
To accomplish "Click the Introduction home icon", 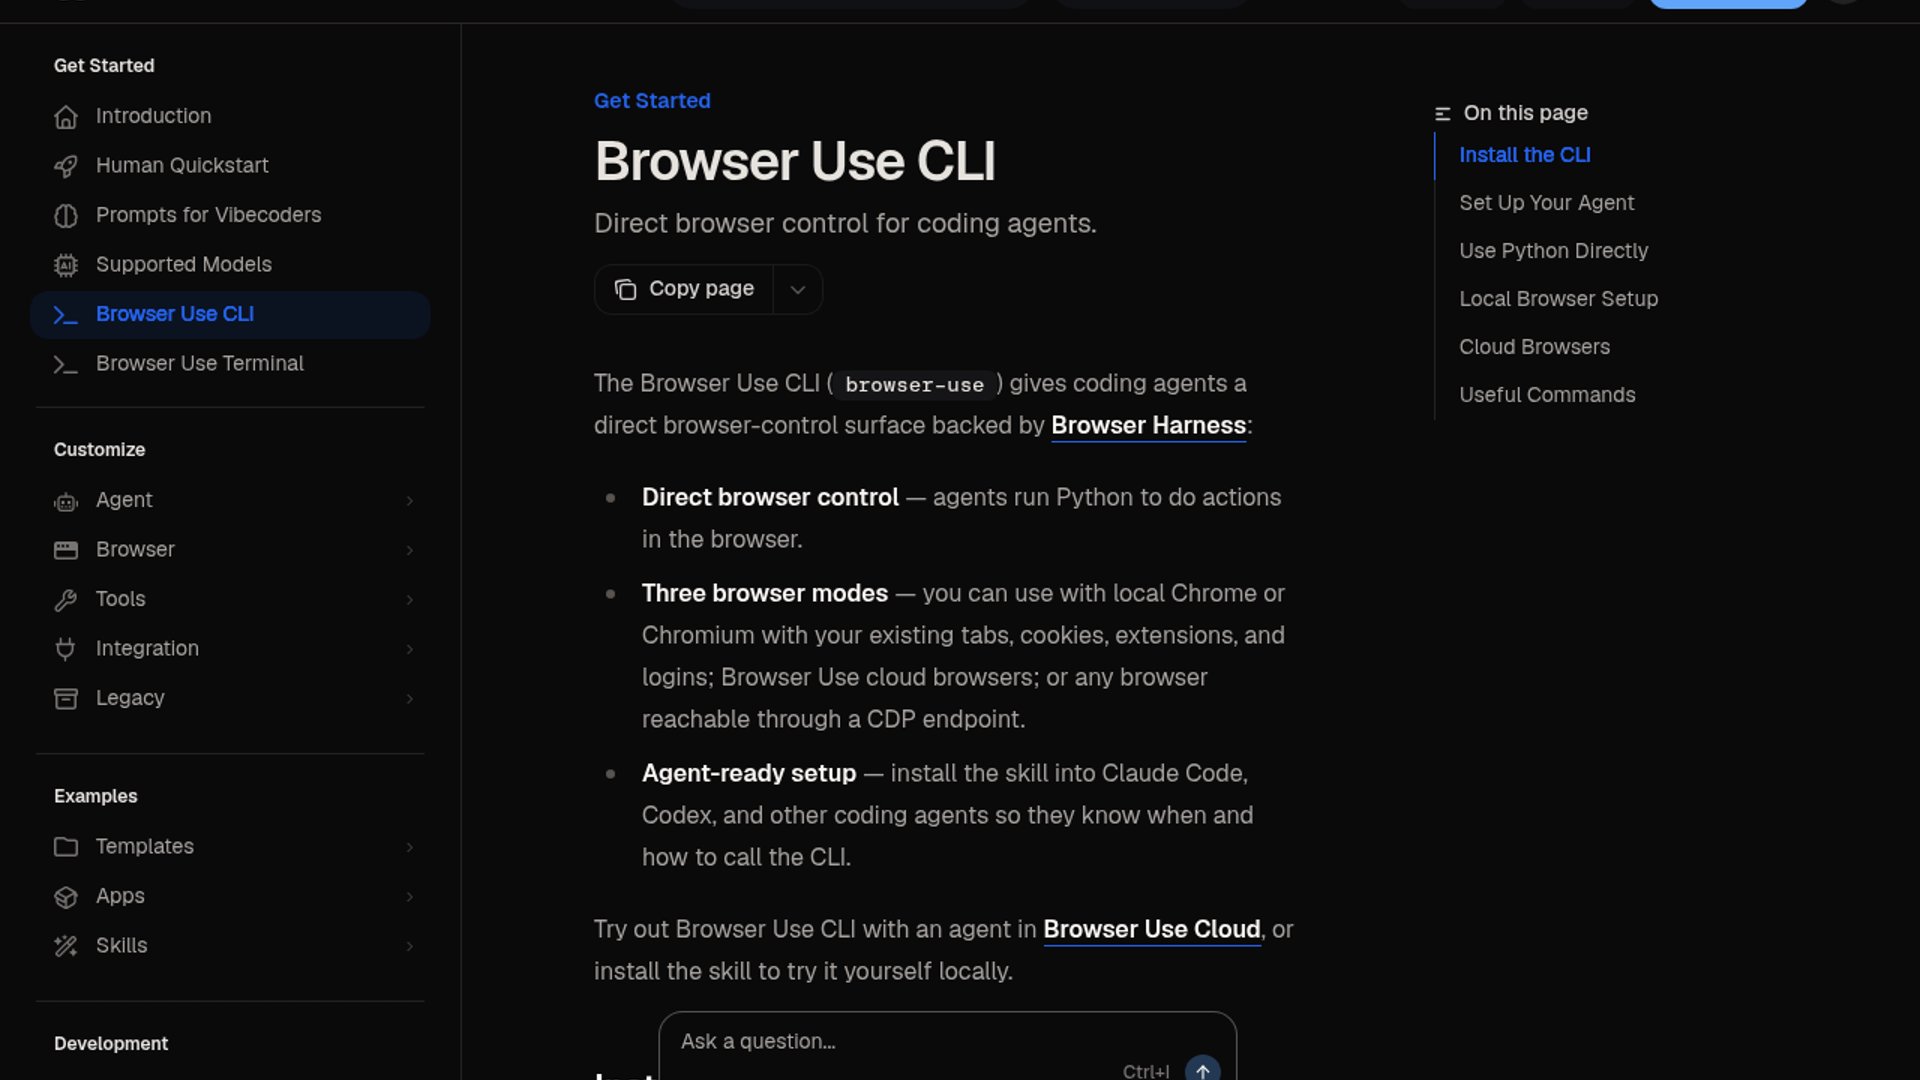I will pyautogui.click(x=66, y=117).
